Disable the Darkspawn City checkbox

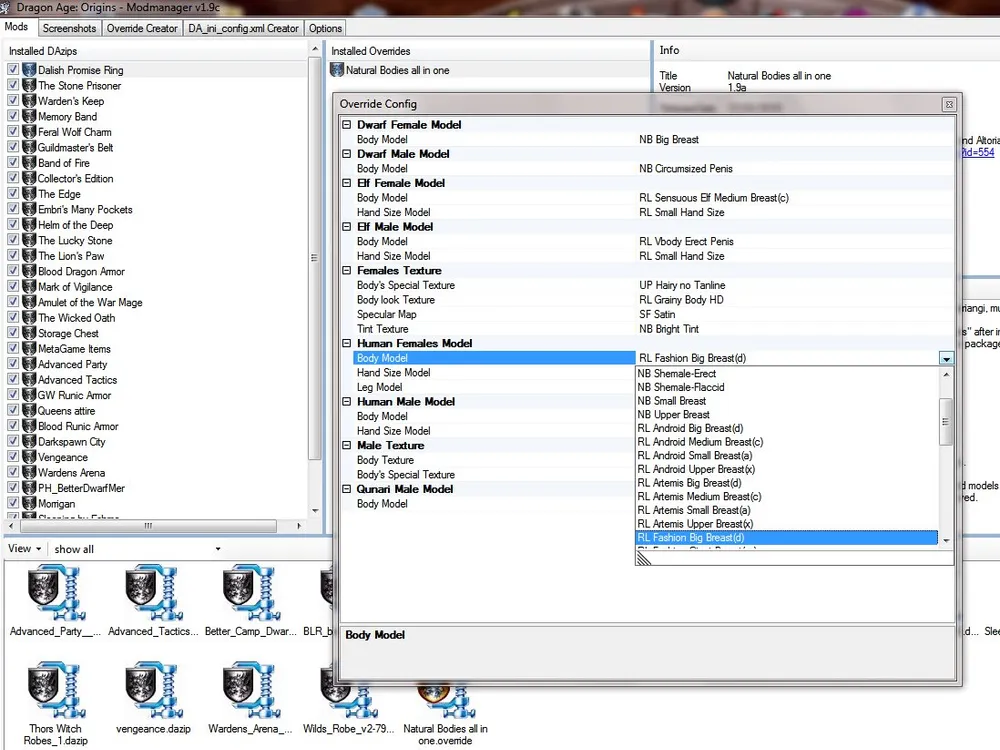[x=13, y=441]
